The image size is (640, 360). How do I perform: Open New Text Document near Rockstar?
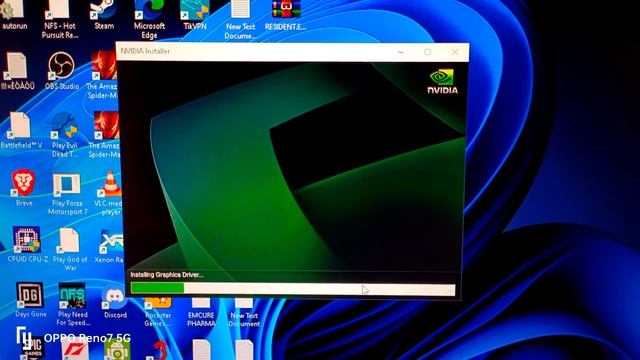[x=244, y=313]
